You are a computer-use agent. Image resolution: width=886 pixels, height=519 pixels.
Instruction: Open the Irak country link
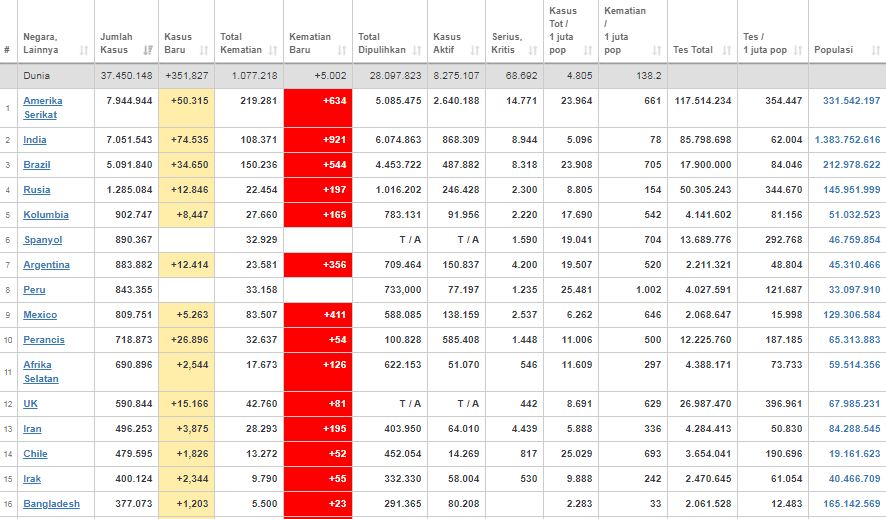pyautogui.click(x=32, y=478)
